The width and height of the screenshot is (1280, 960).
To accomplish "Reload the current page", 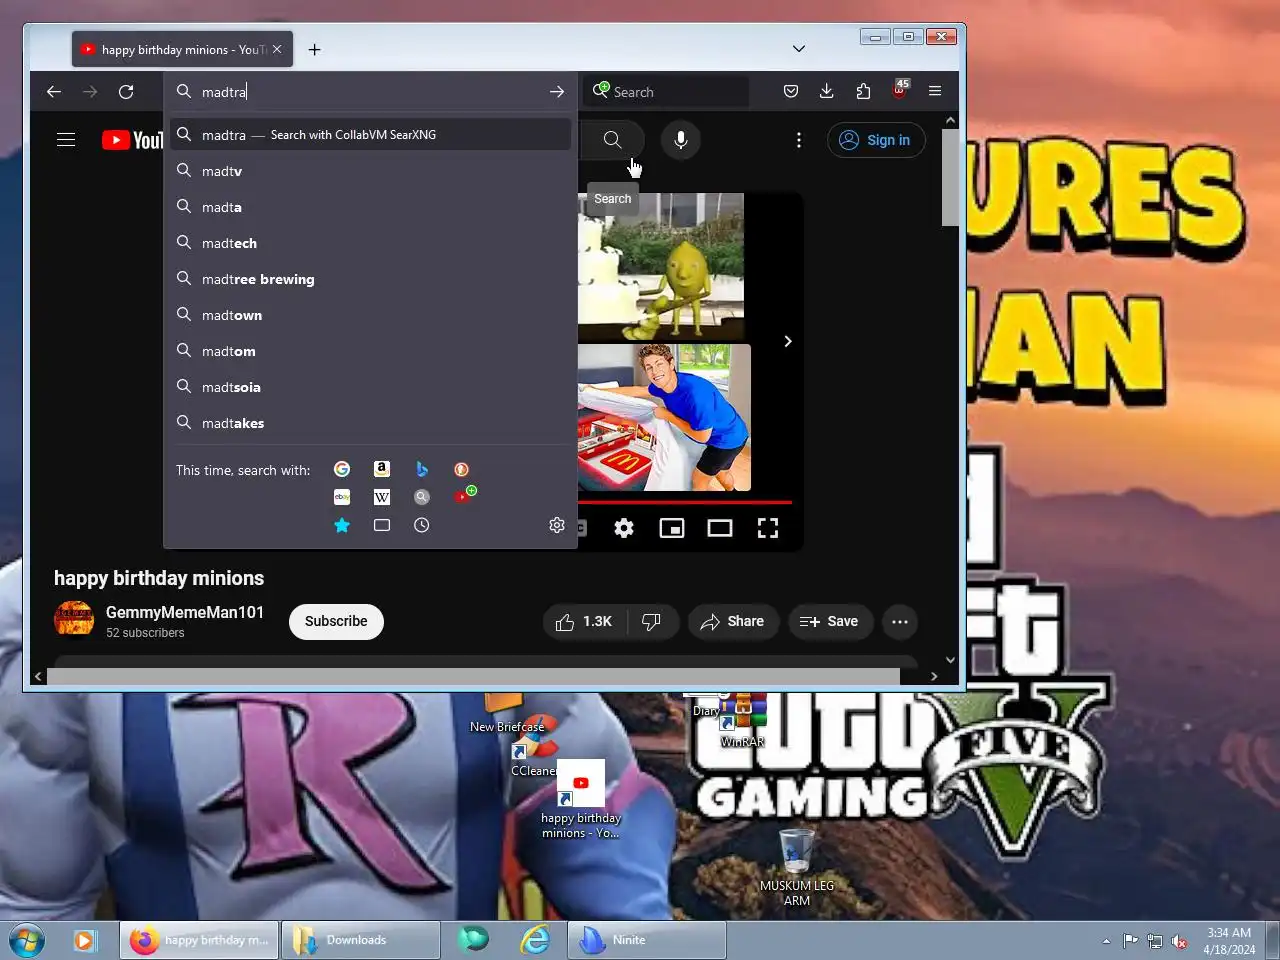I will 126,91.
